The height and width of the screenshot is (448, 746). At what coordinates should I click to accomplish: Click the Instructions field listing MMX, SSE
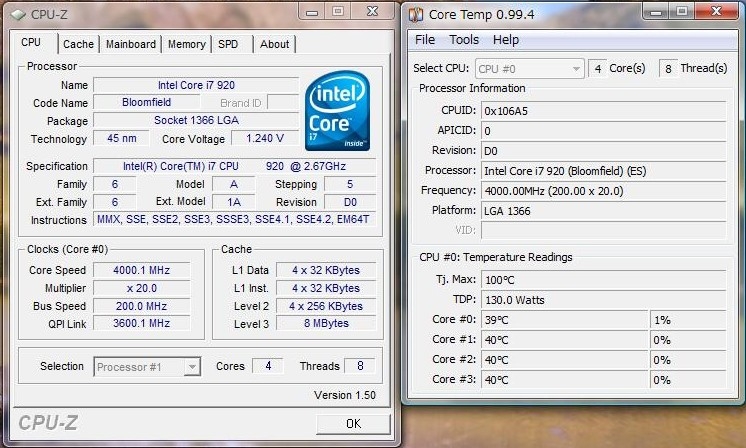coord(235,219)
